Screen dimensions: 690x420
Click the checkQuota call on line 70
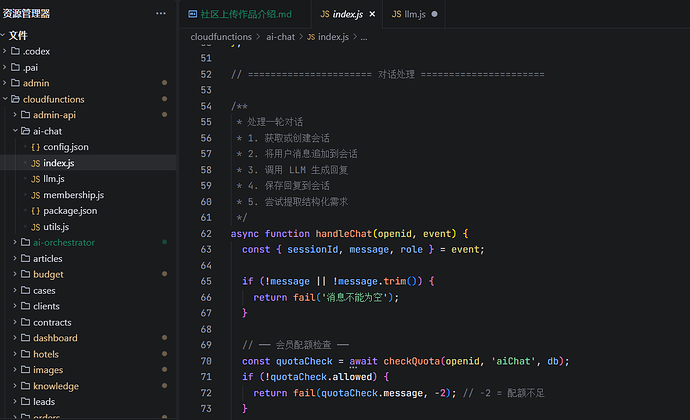411,361
